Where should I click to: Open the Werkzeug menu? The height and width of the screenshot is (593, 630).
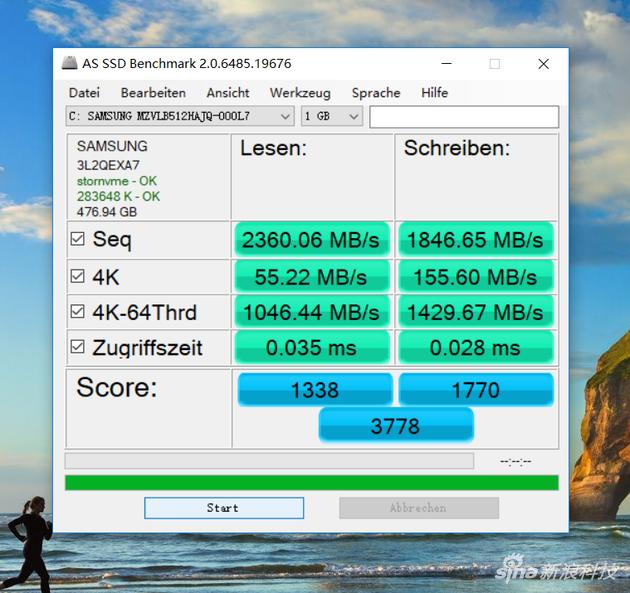coord(300,93)
